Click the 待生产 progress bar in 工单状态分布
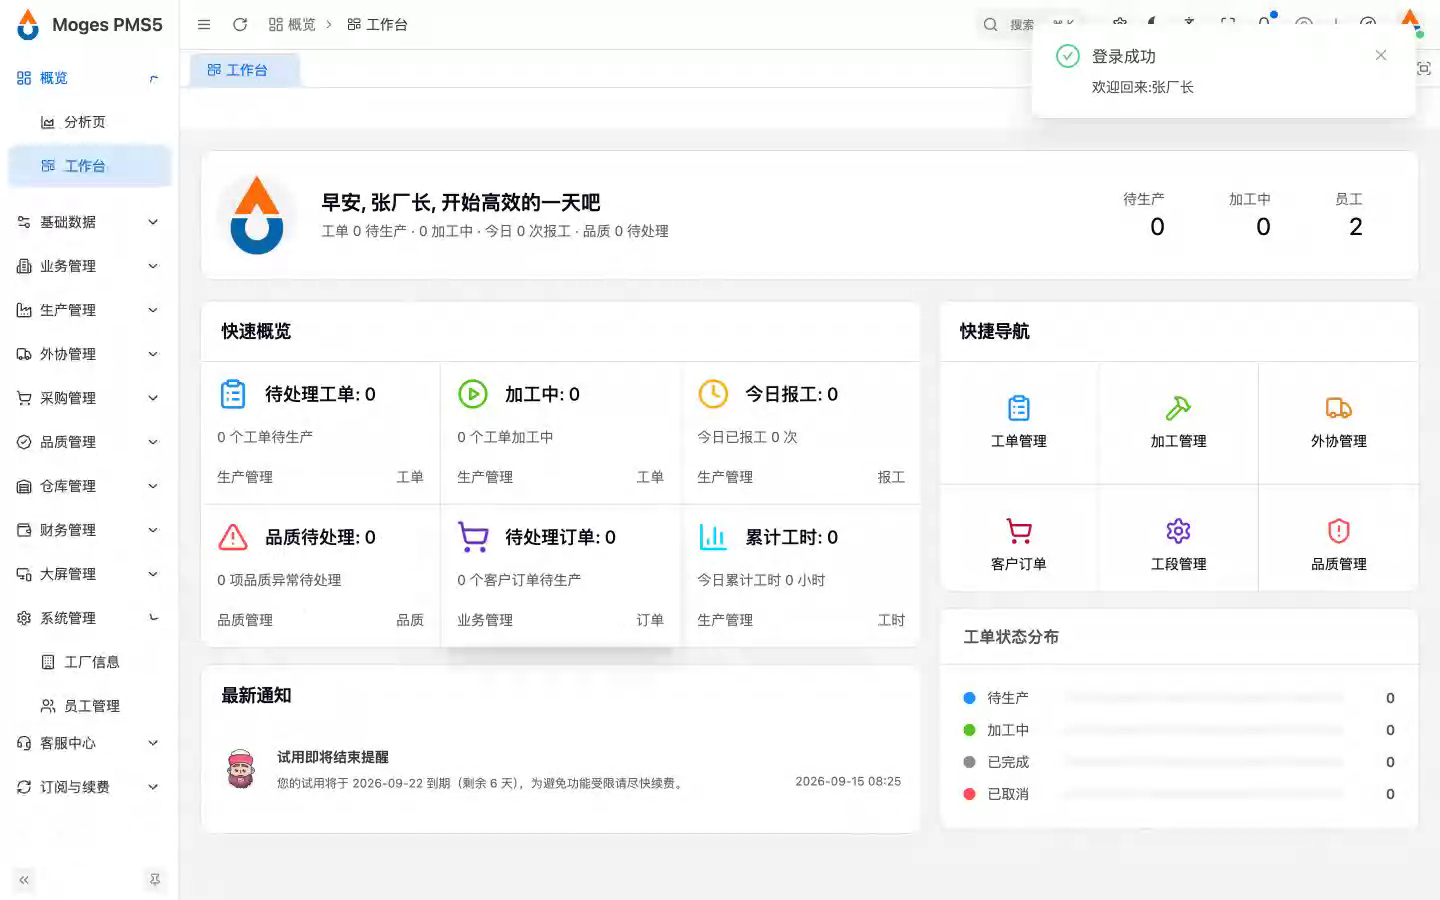Viewport: 1440px width, 900px height. [1205, 698]
